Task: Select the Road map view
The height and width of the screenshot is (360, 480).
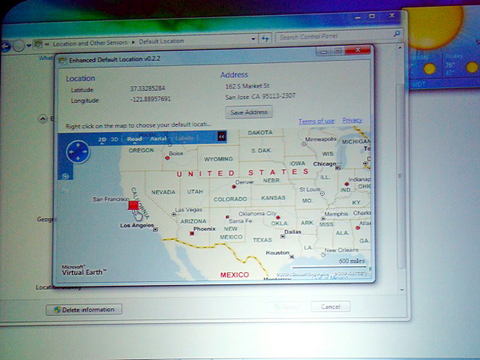Action: pyautogui.click(x=134, y=139)
